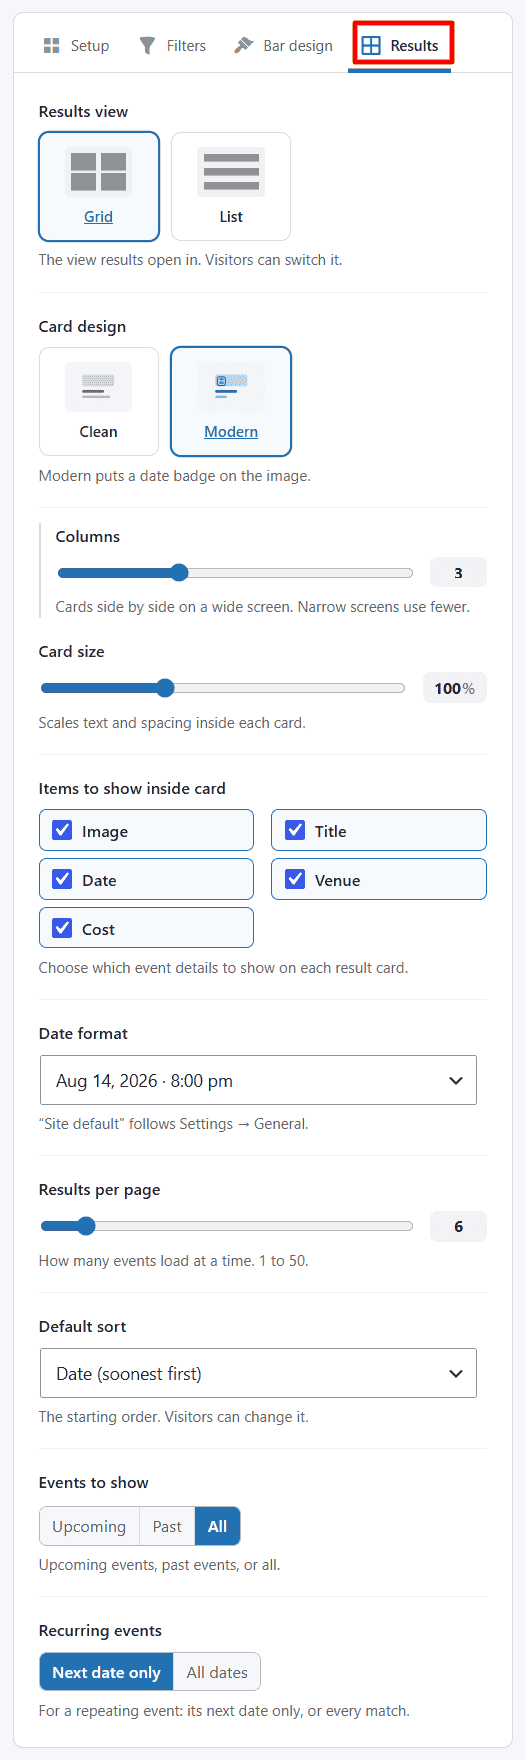The height and width of the screenshot is (1760, 525).
Task: Show Past events only
Action: [167, 1526]
